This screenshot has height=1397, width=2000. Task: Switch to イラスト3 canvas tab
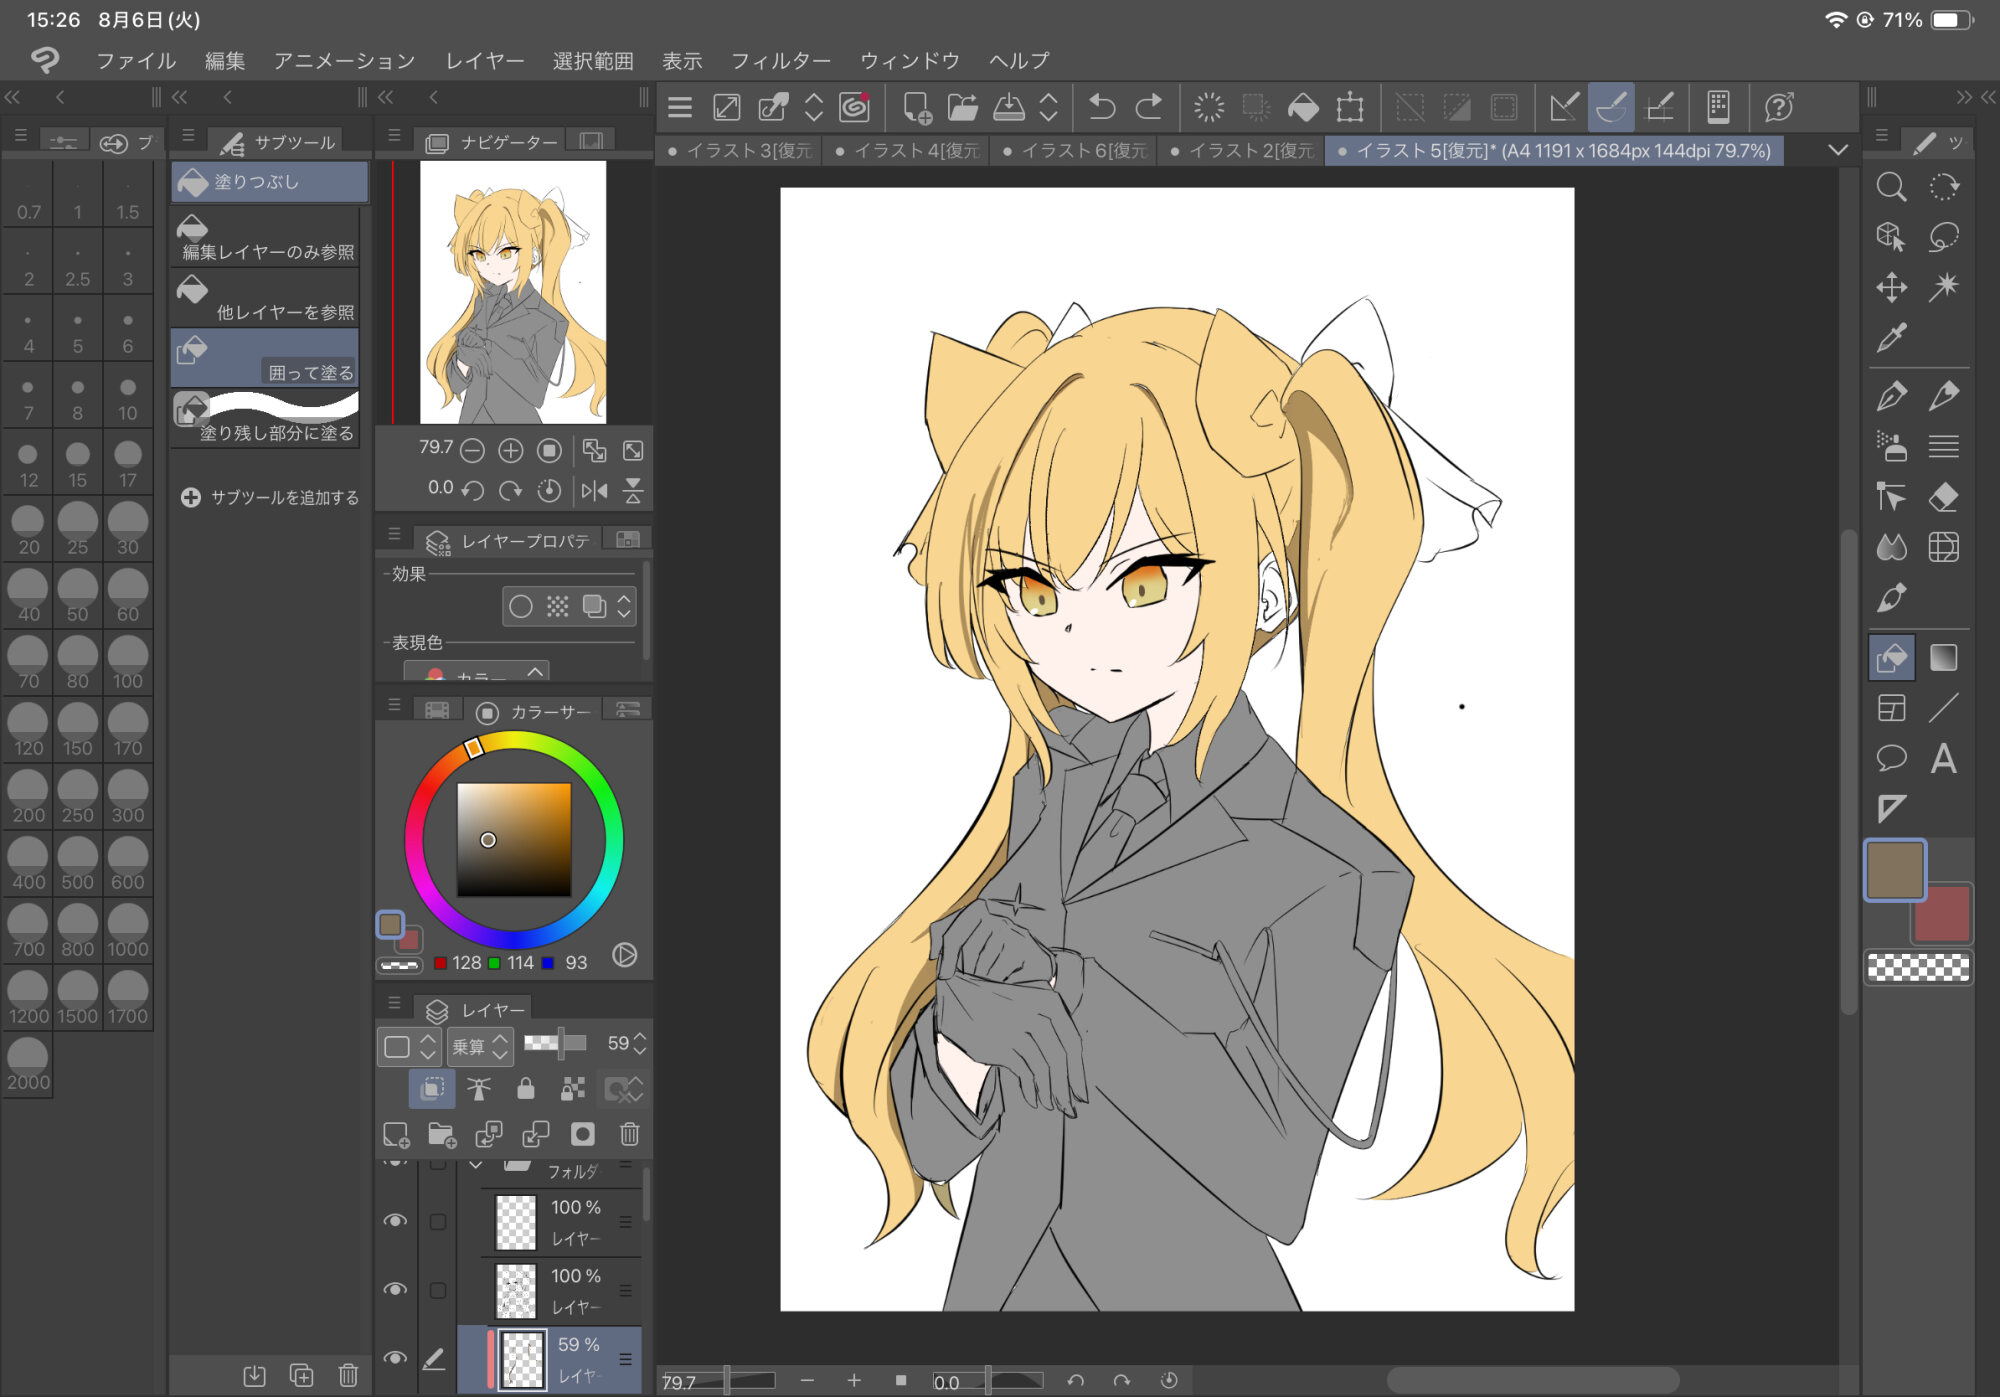[740, 151]
